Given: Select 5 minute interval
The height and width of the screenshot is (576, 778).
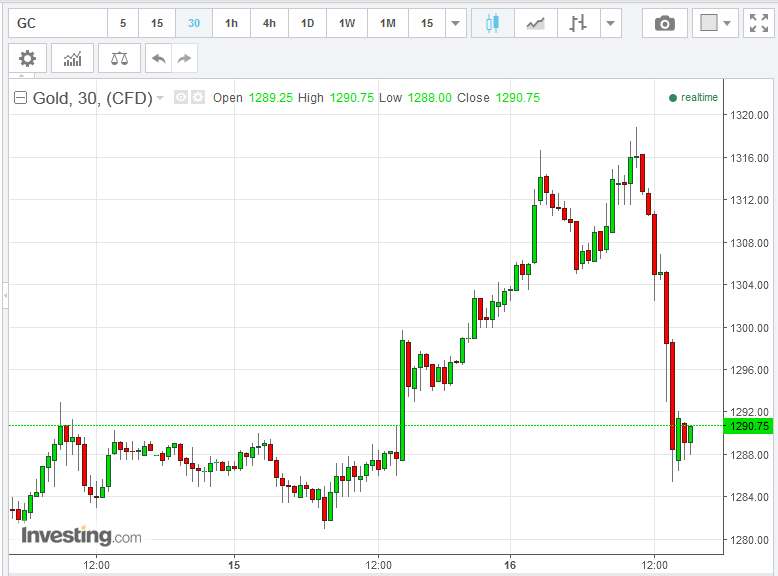Looking at the screenshot, I should (x=123, y=23).
